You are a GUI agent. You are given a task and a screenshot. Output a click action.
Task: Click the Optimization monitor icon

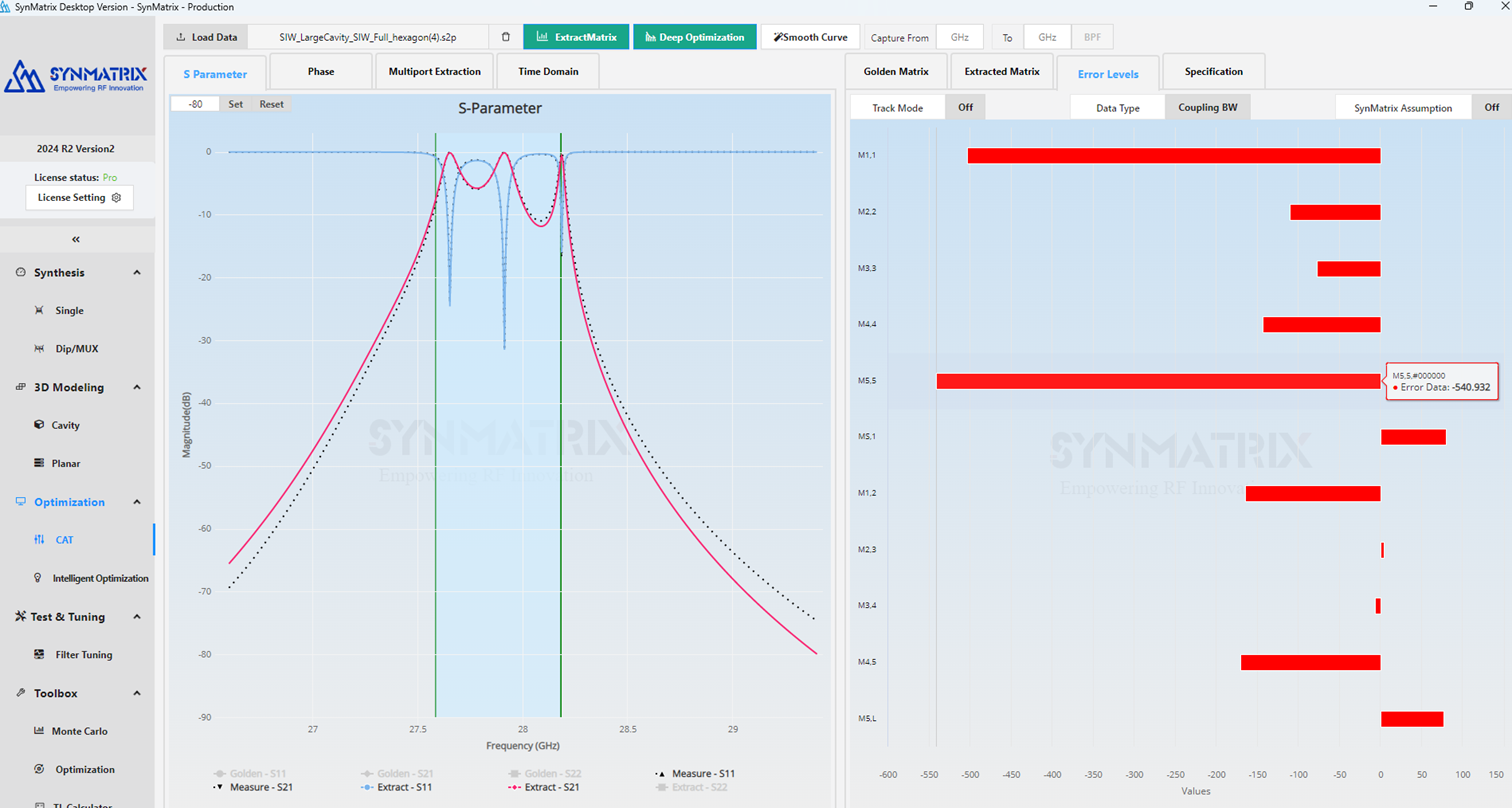21,502
